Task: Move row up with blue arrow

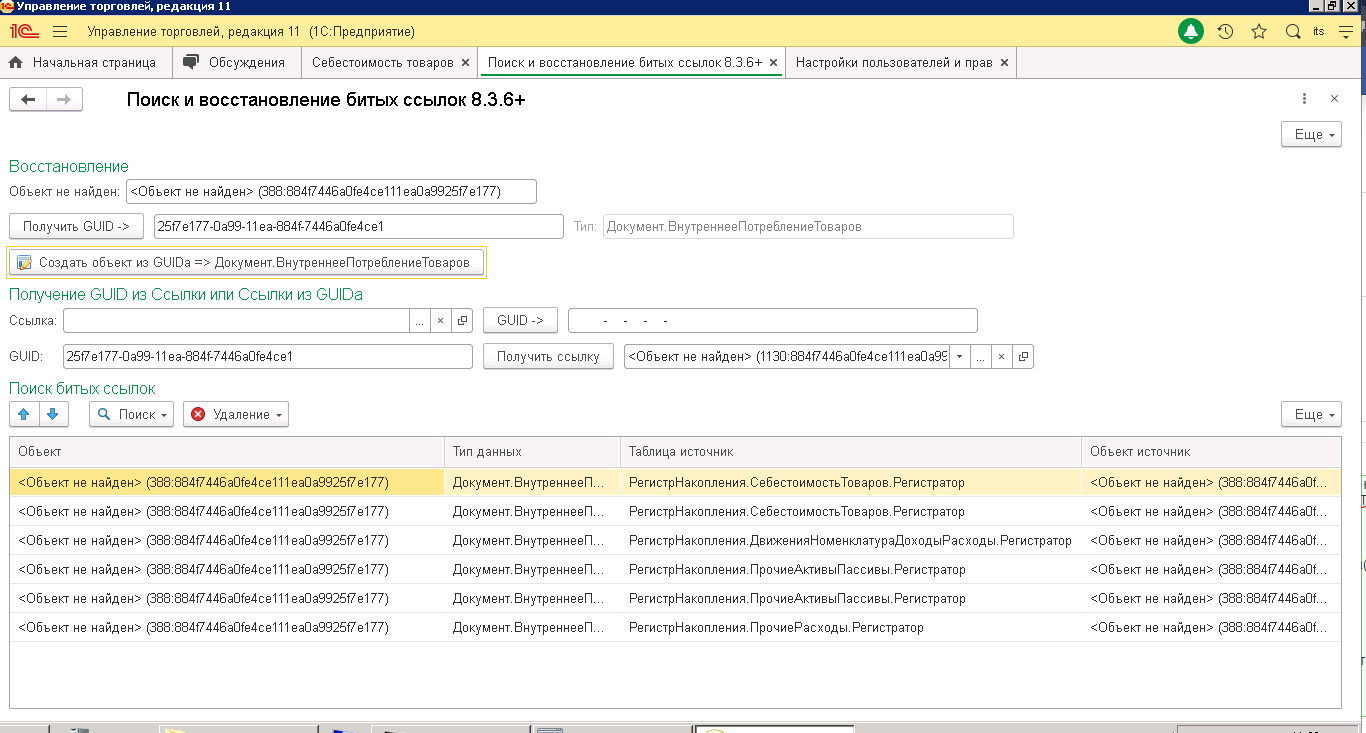Action: pyautogui.click(x=24, y=414)
